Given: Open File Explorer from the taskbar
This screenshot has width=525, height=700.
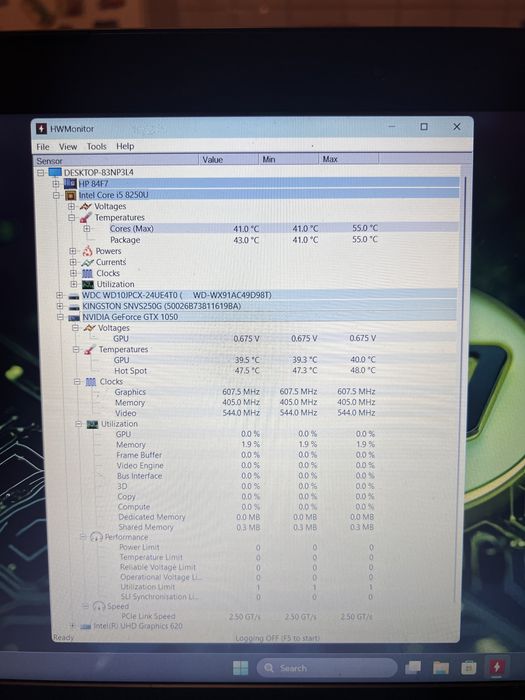Looking at the screenshot, I should [x=441, y=668].
